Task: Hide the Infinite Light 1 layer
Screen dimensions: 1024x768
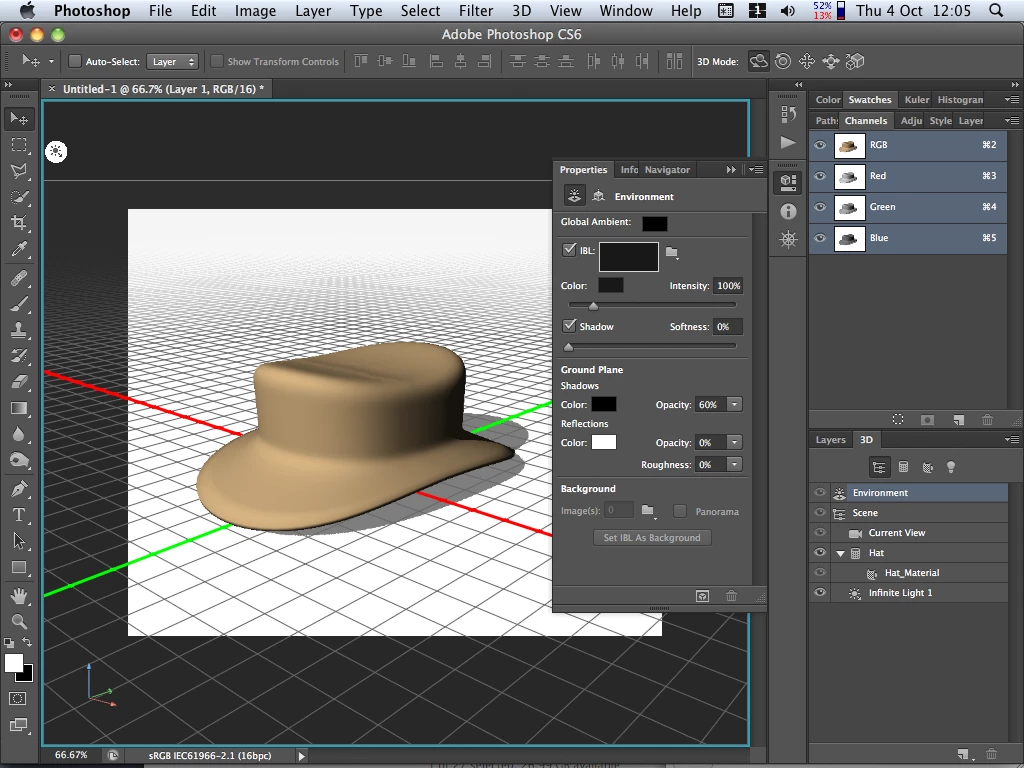Action: [820, 593]
